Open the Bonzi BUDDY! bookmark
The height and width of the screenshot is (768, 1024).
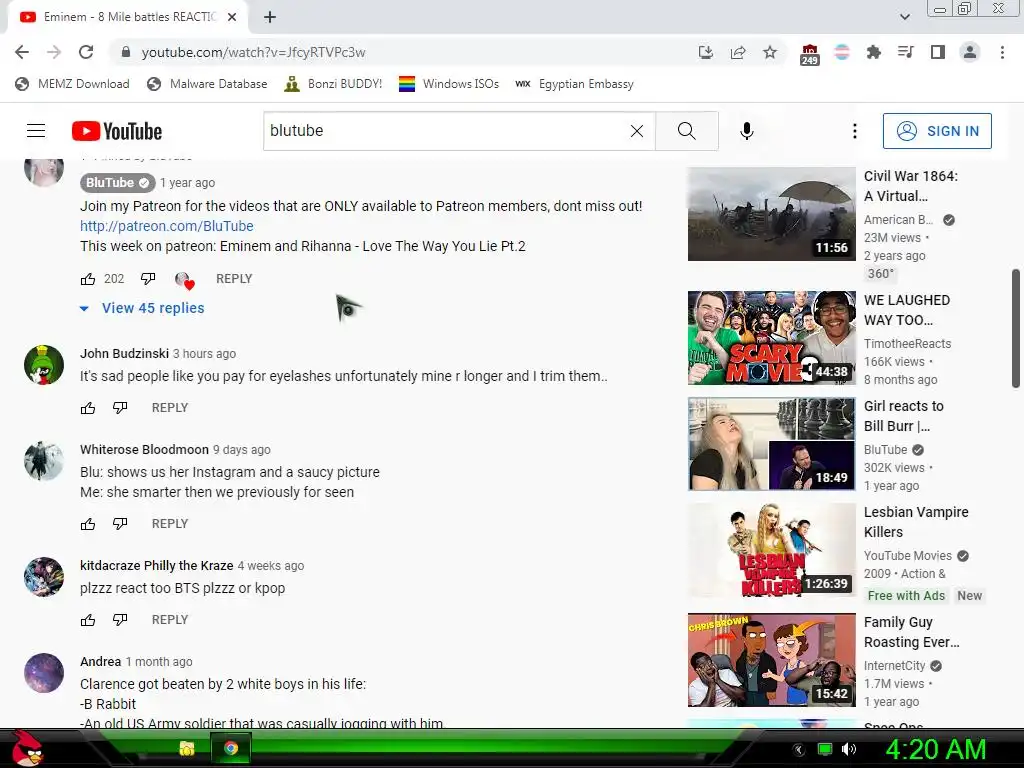(333, 84)
